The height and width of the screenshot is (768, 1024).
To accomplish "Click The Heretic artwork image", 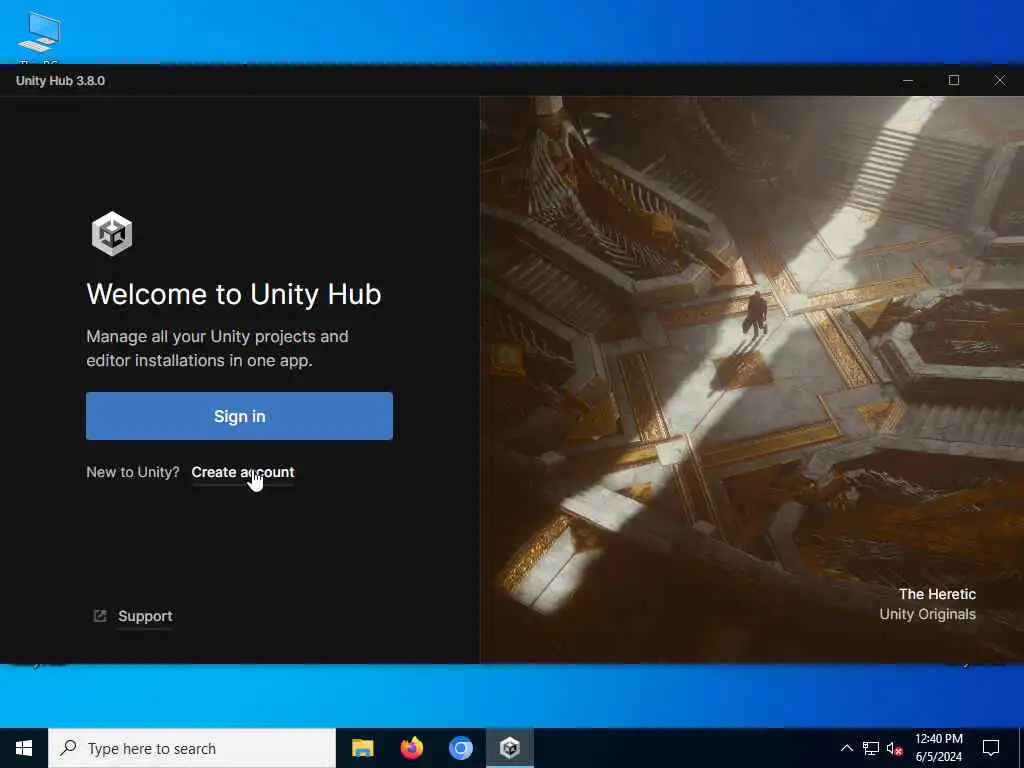I will [752, 380].
